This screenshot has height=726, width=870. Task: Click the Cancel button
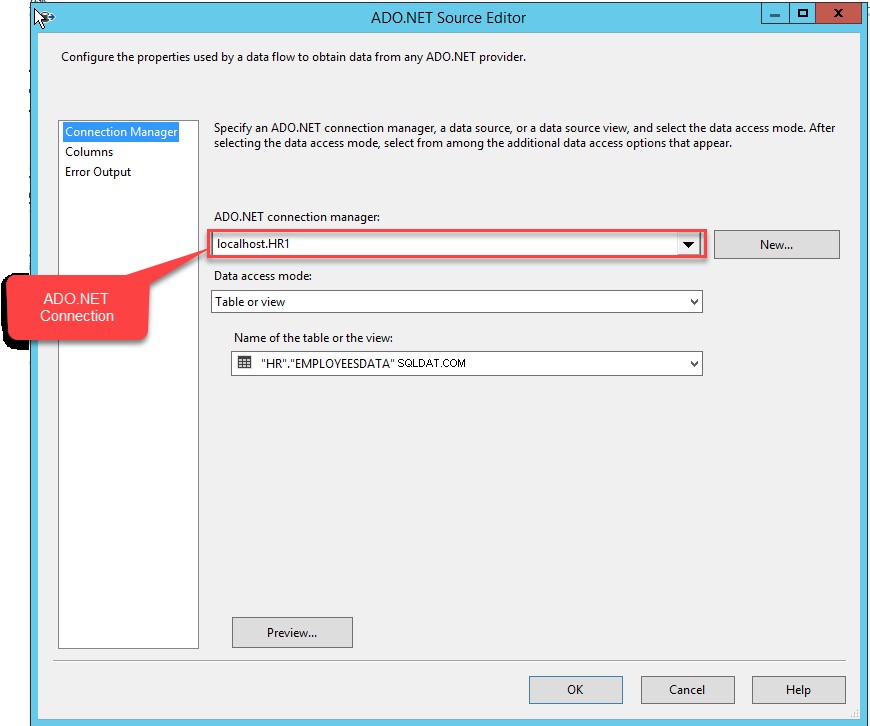(687, 689)
